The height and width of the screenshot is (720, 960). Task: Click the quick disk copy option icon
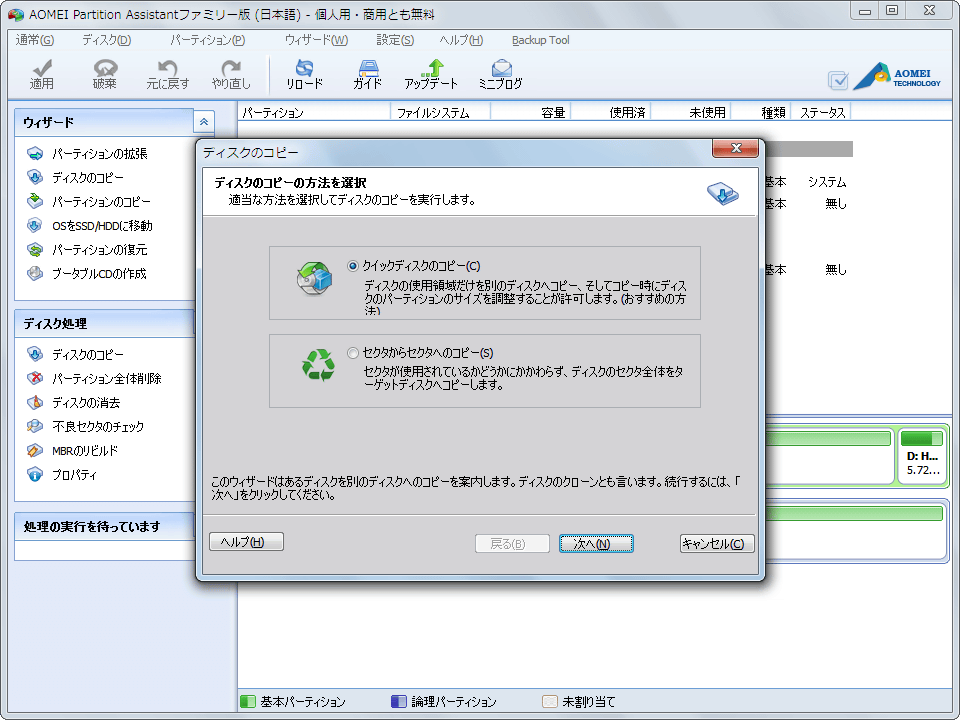click(x=314, y=278)
